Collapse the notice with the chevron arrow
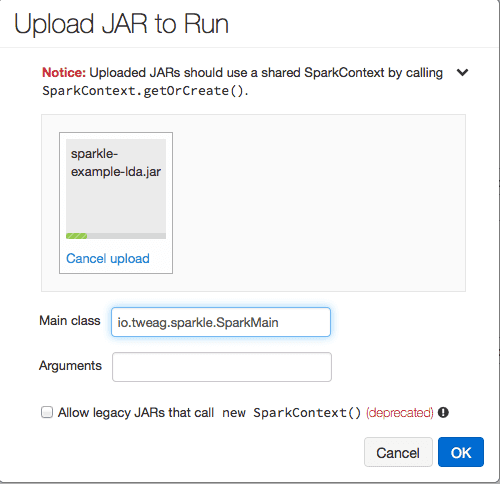The image size is (500, 484). coord(462,72)
